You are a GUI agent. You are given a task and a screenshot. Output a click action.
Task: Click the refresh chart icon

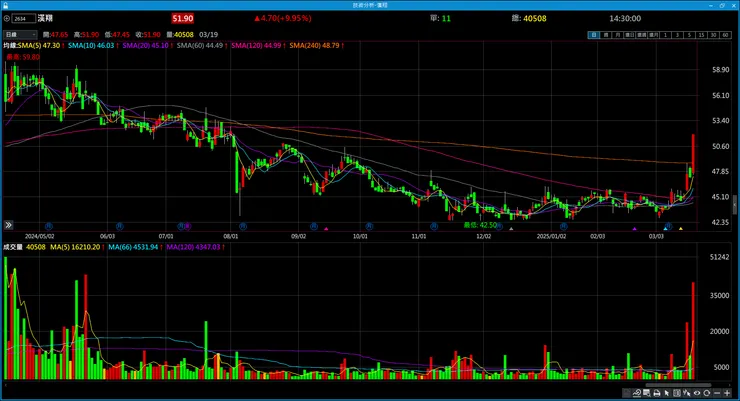[x=706, y=393]
